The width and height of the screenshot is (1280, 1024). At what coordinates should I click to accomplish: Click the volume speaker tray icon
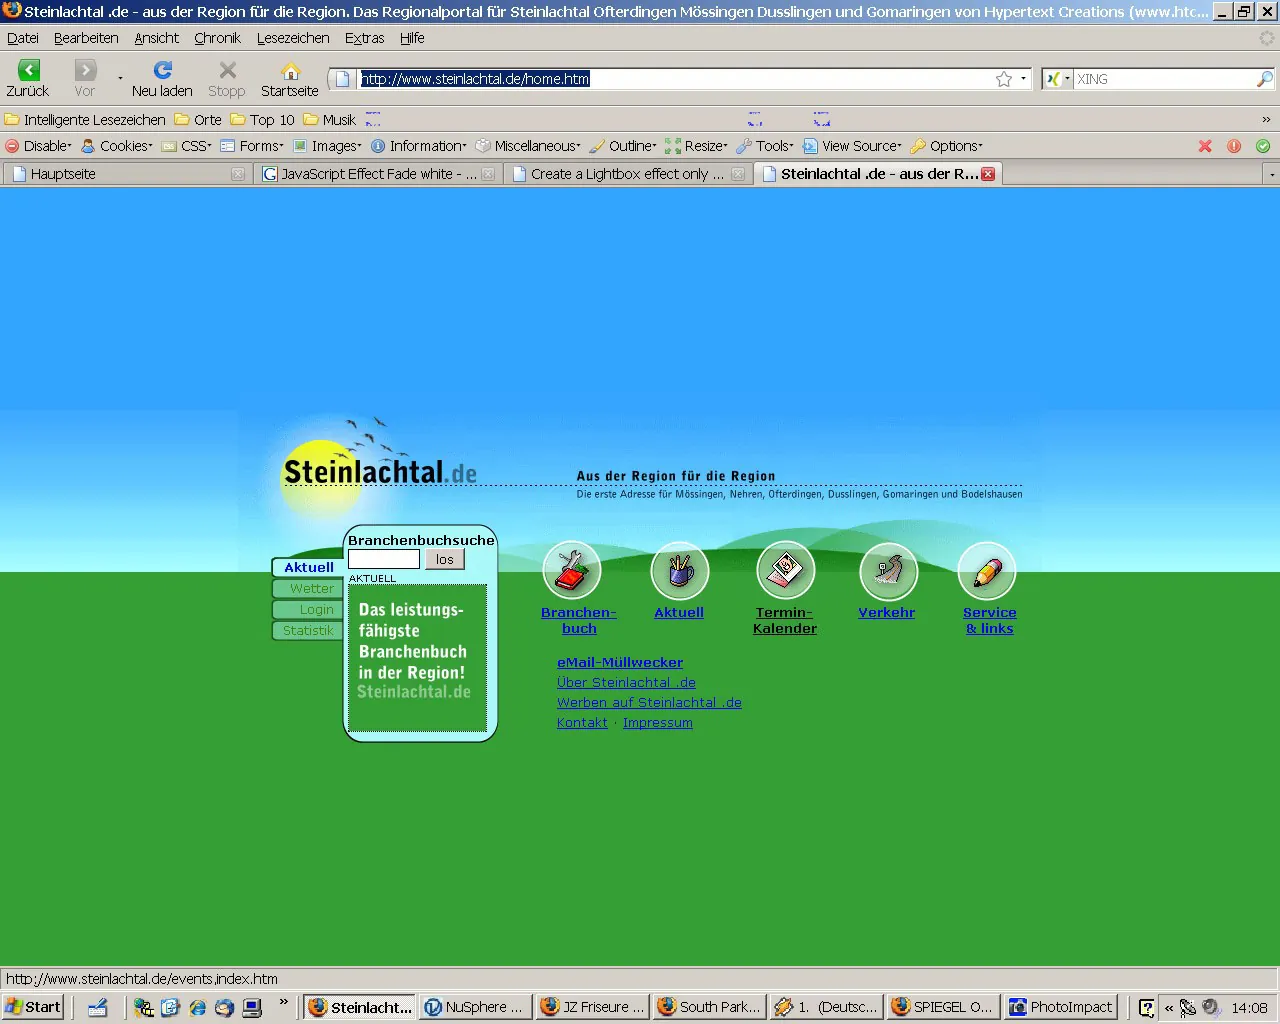pos(1210,1007)
